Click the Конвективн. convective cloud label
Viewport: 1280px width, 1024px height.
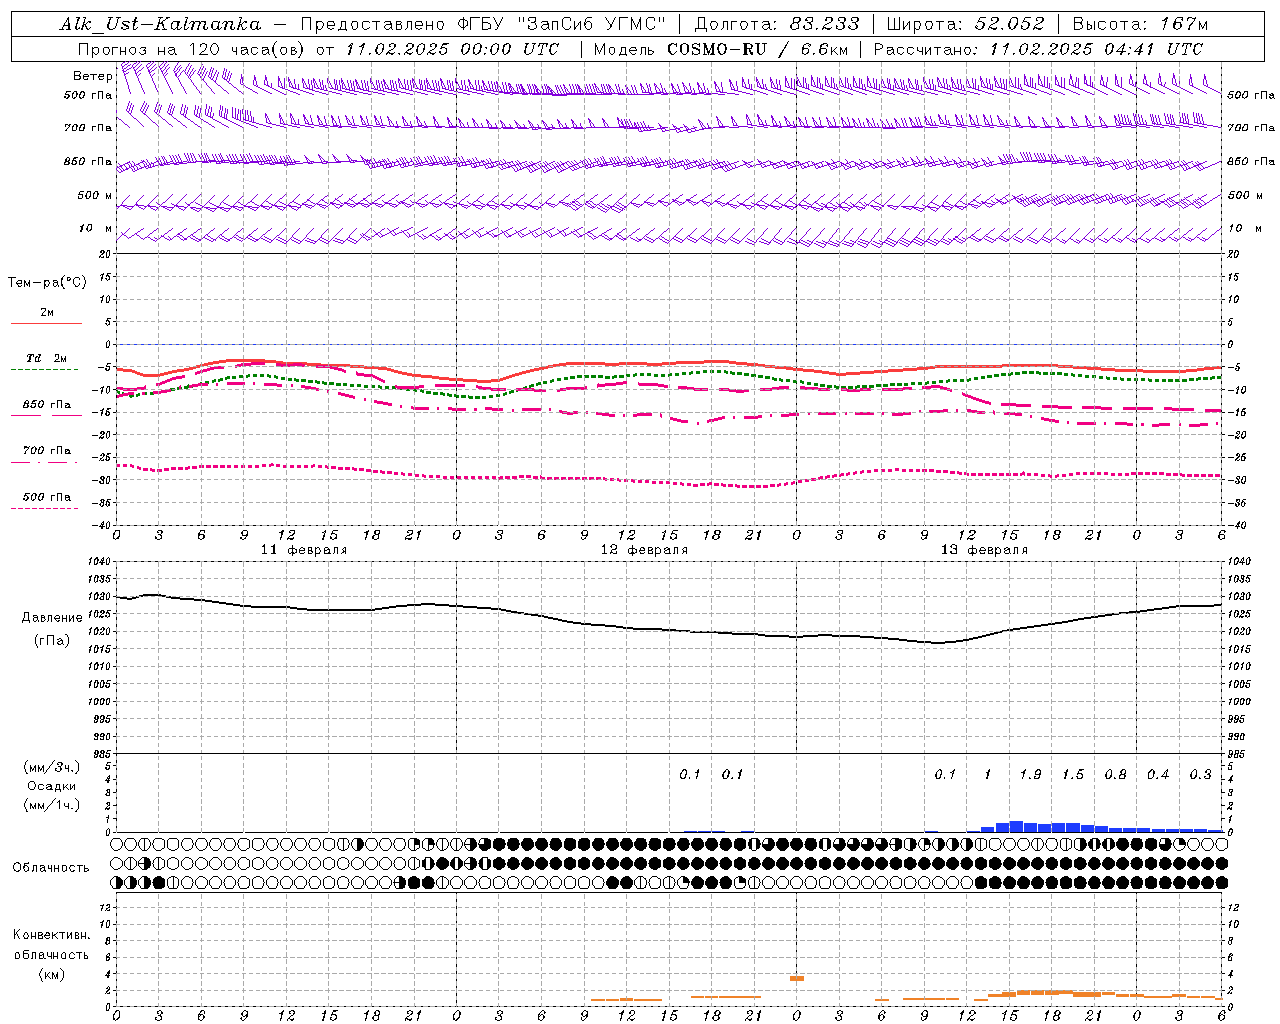[x=52, y=935]
